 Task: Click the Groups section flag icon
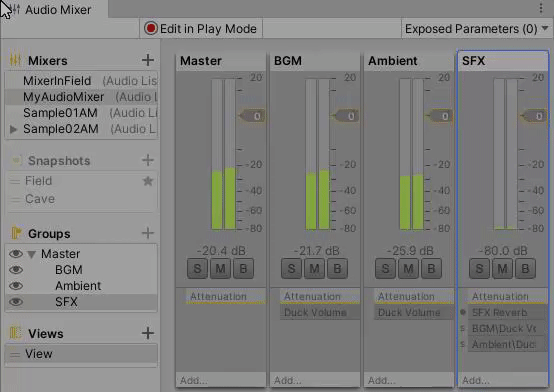16,233
